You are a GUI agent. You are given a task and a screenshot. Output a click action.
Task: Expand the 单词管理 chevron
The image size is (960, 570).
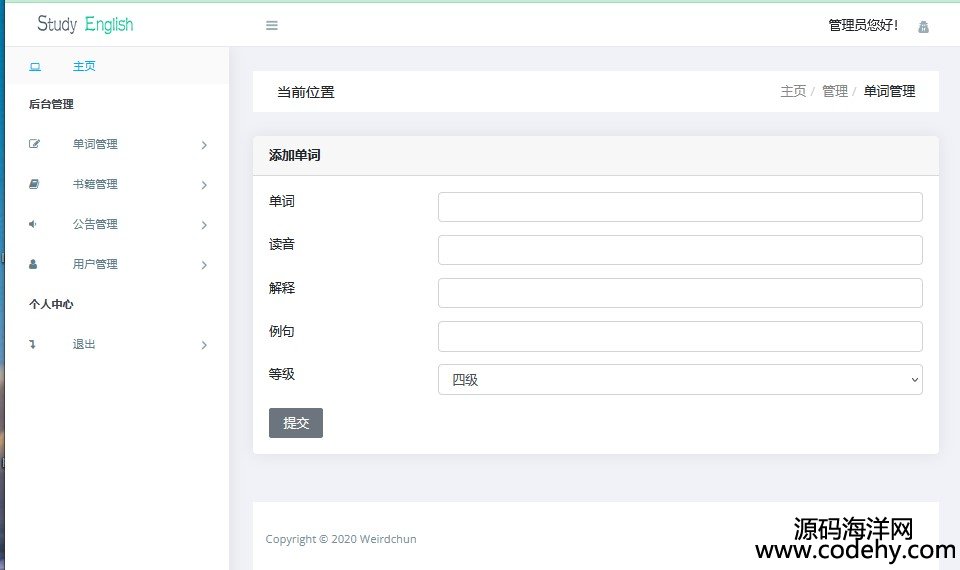tap(204, 145)
